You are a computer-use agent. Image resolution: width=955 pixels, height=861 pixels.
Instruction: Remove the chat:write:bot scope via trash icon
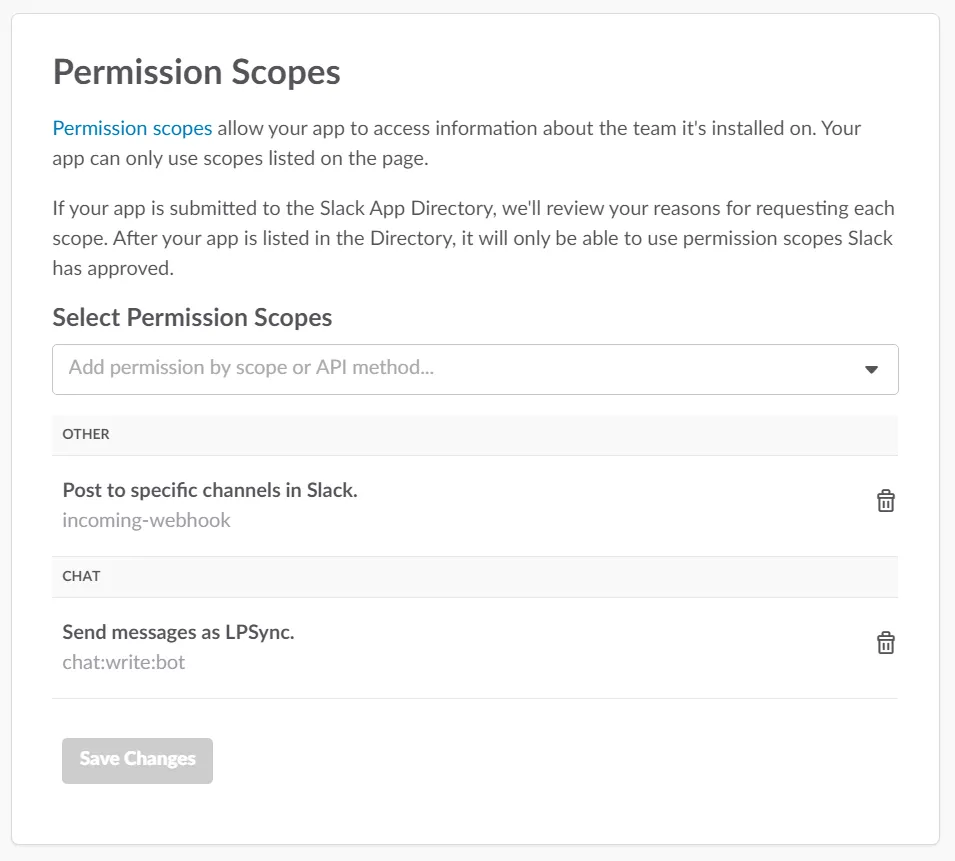(x=885, y=643)
